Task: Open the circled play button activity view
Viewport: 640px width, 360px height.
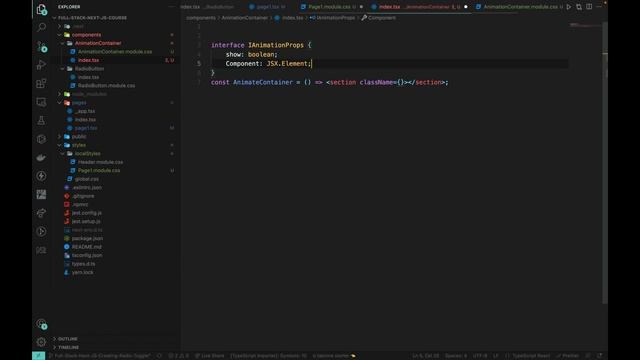Action: point(41,231)
